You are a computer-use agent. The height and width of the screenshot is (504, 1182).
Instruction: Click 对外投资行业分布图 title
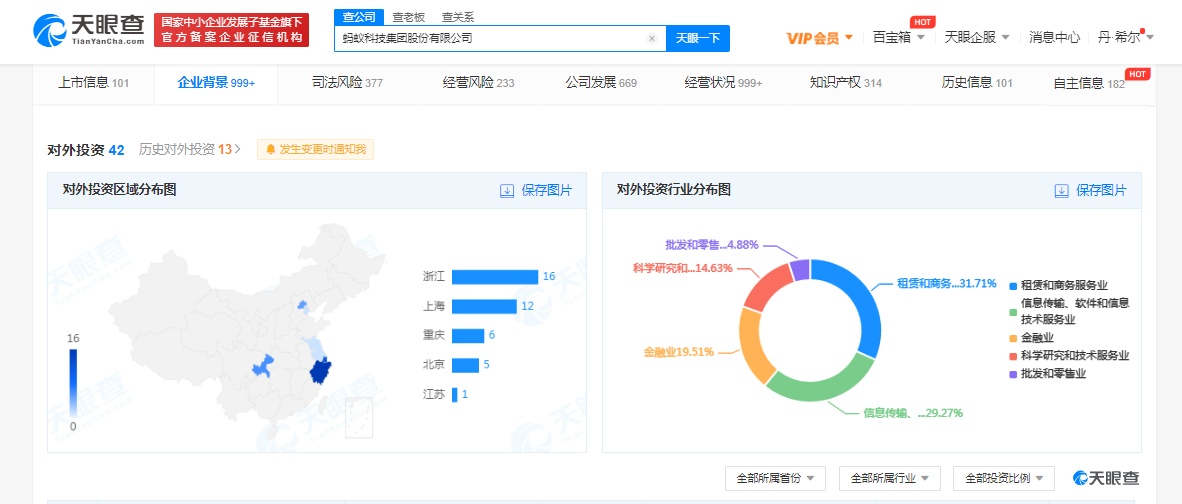pos(674,190)
